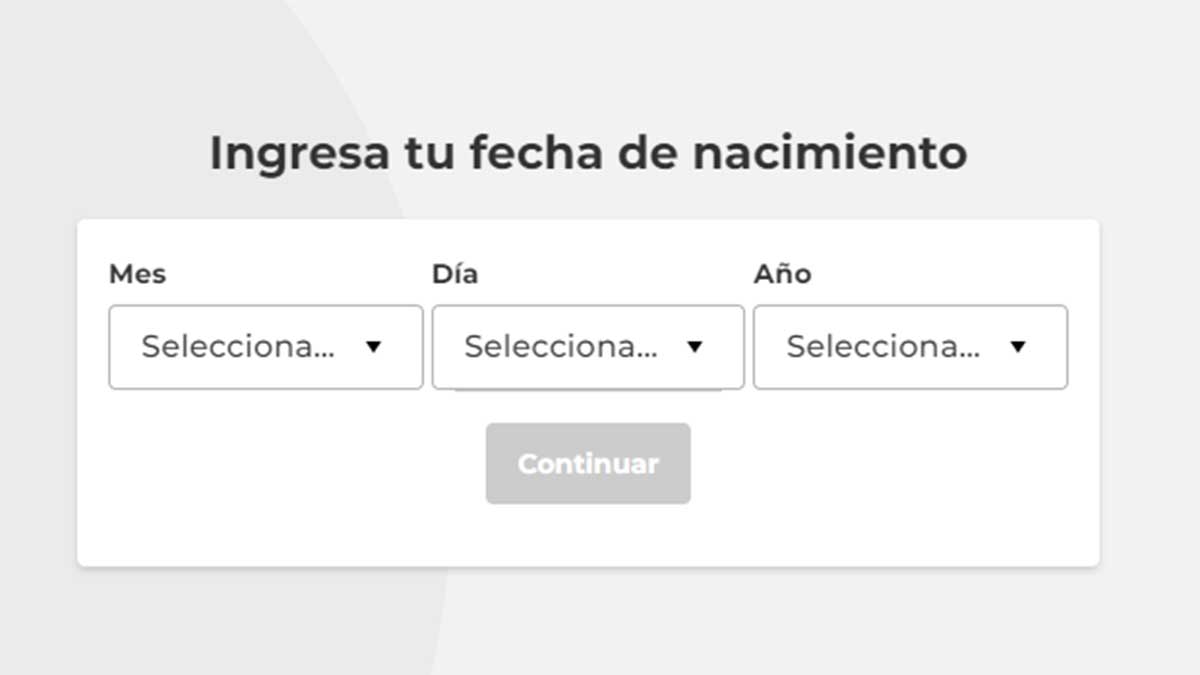
Task: Open the Año year selector
Action: click(910, 347)
